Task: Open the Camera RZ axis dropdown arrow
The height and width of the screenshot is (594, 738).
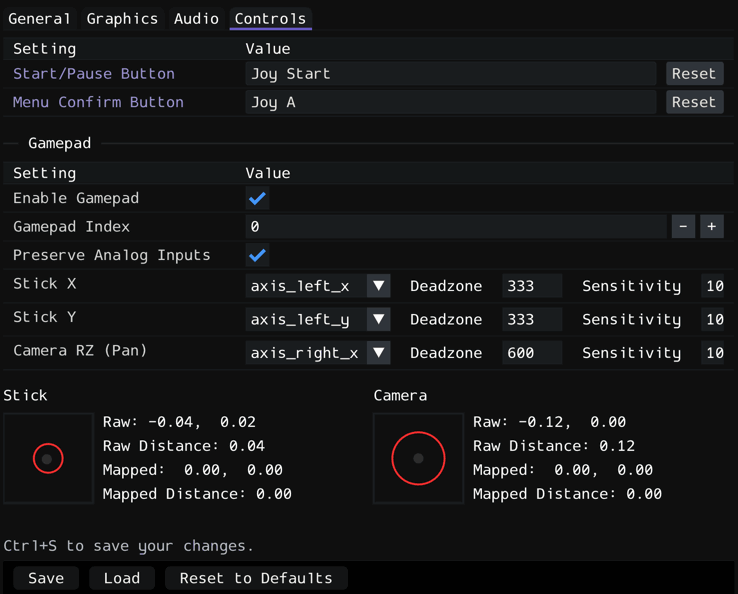Action: 379,353
